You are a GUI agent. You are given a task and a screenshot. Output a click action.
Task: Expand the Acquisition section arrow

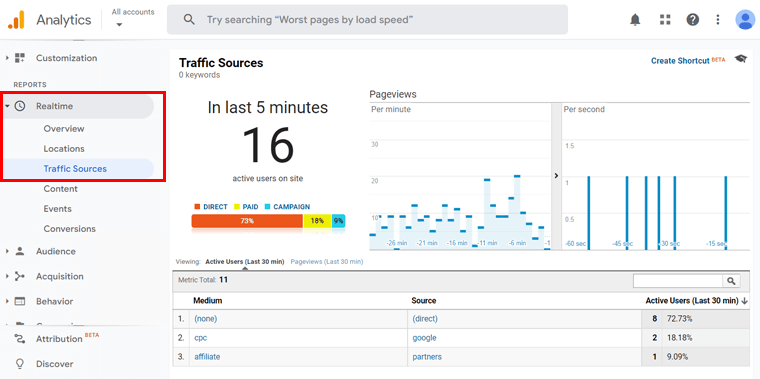tap(7, 276)
